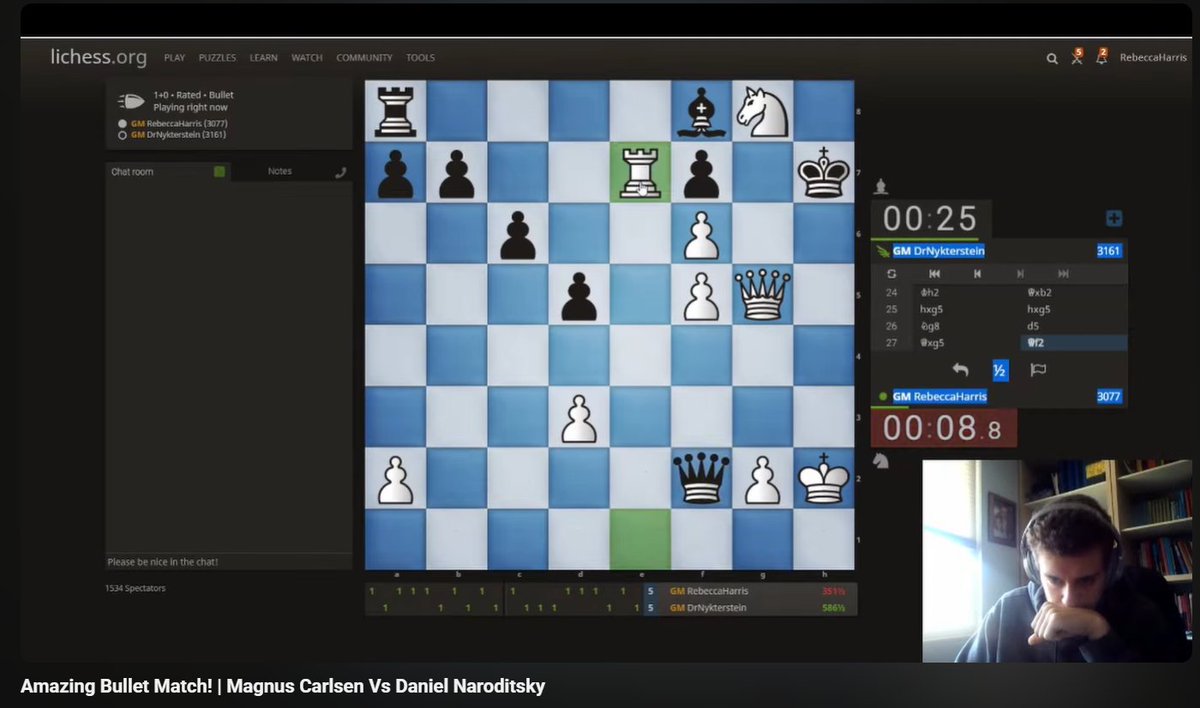Image resolution: width=1200 pixels, height=708 pixels.
Task: Select move 26 Ng8 in move list
Action: (x=965, y=326)
